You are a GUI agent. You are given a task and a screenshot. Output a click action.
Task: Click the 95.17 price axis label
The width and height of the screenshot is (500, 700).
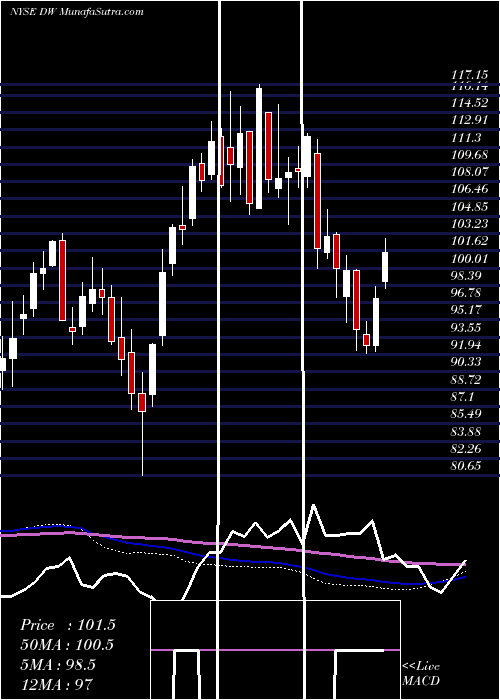coord(466,310)
